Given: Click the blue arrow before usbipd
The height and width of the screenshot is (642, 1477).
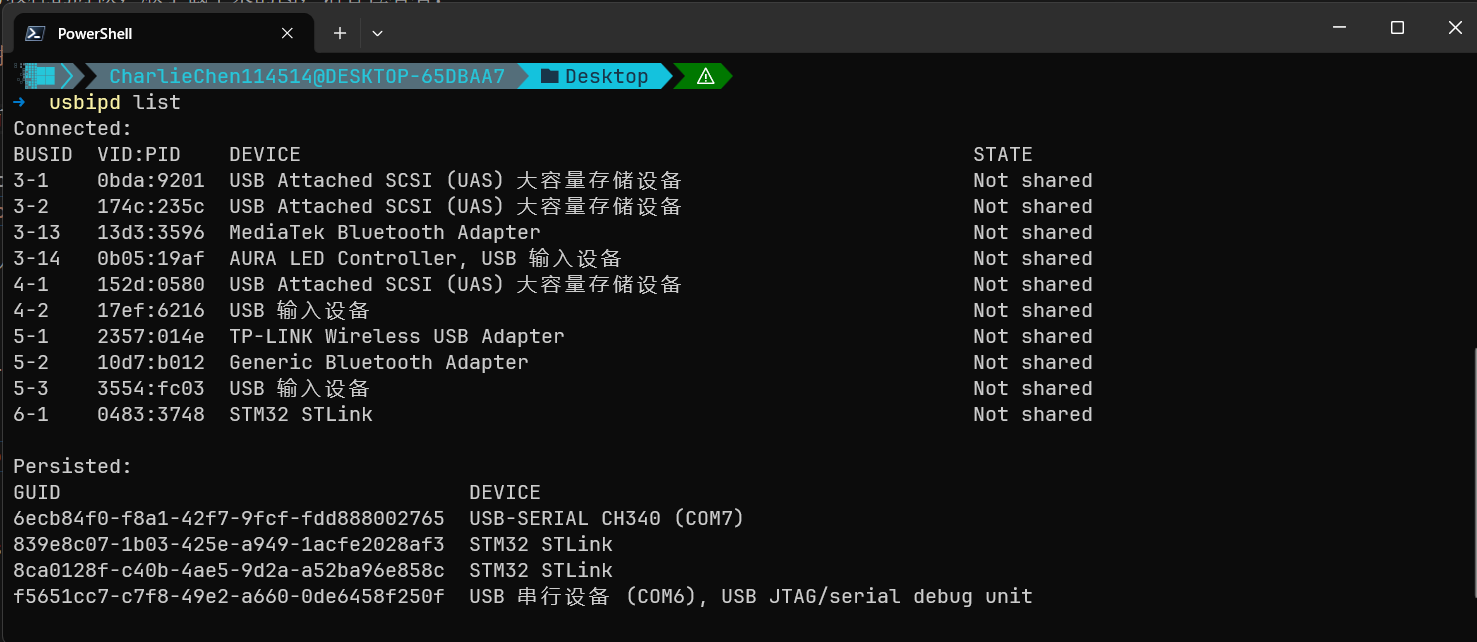Looking at the screenshot, I should [19, 102].
